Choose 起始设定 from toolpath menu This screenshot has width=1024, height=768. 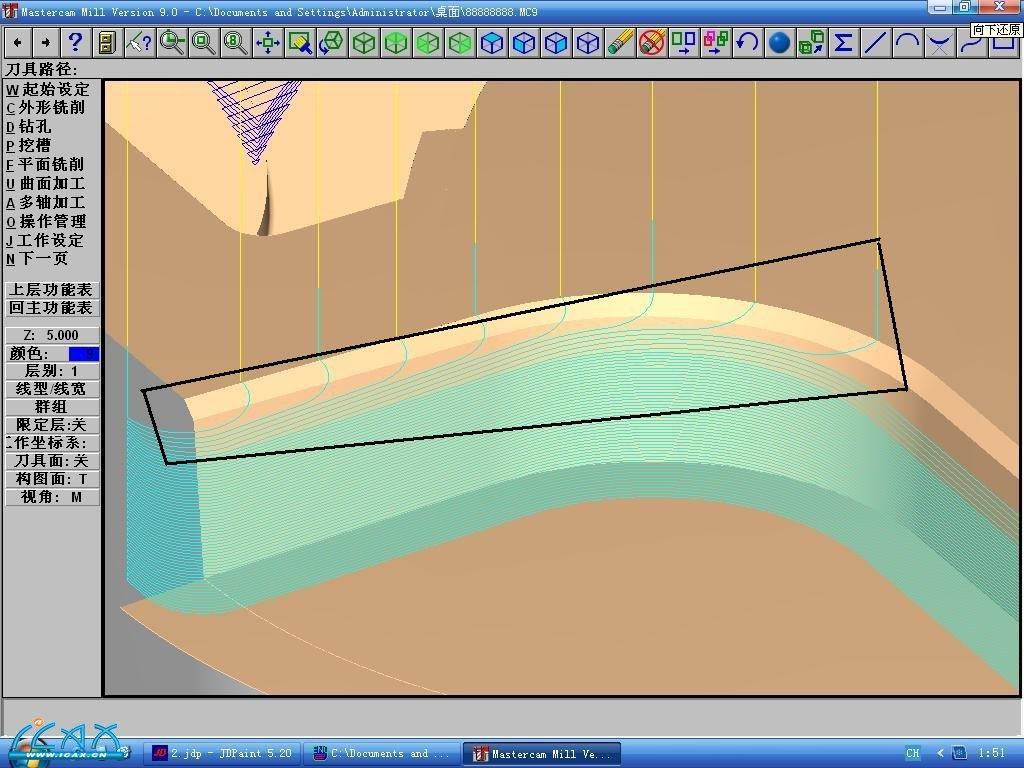47,89
